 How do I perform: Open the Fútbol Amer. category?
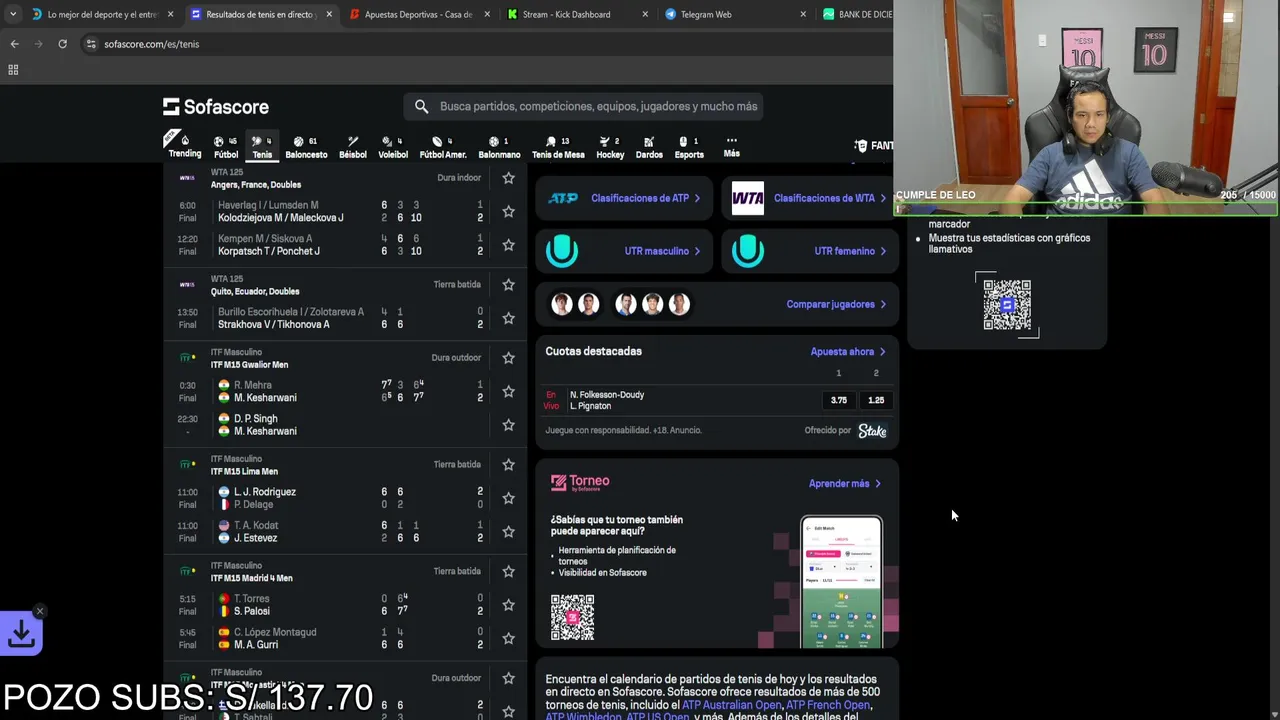point(443,147)
